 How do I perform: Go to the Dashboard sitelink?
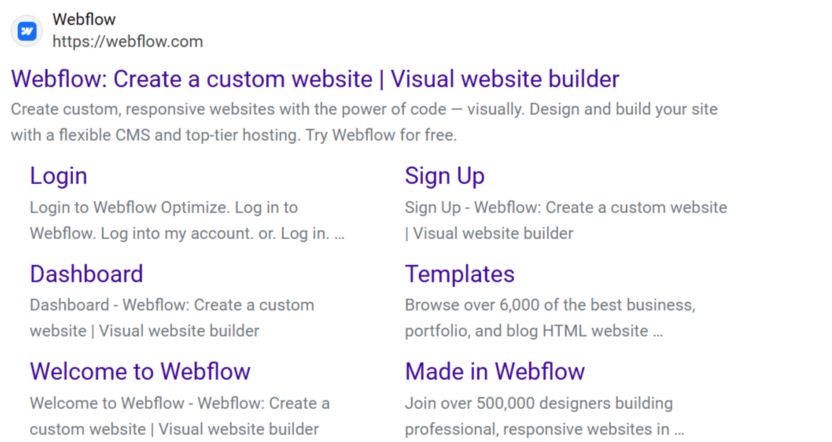(x=86, y=274)
